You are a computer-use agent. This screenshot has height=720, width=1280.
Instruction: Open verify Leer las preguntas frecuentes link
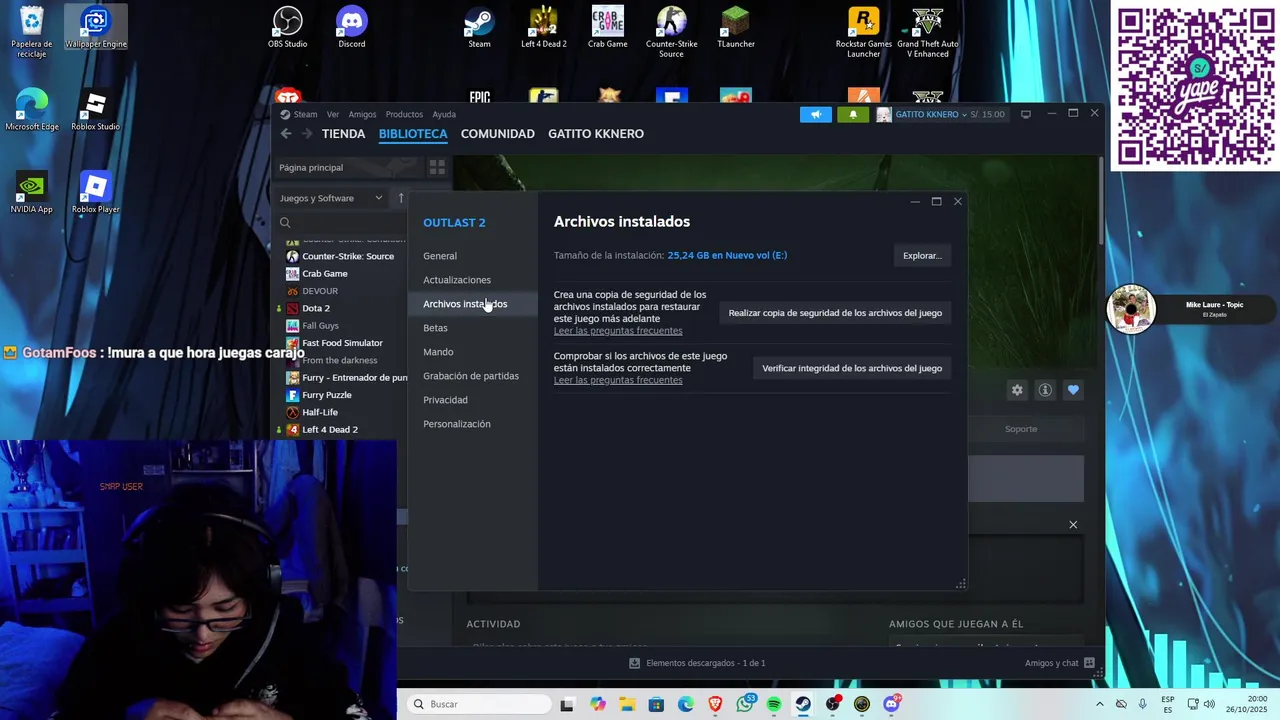click(618, 380)
